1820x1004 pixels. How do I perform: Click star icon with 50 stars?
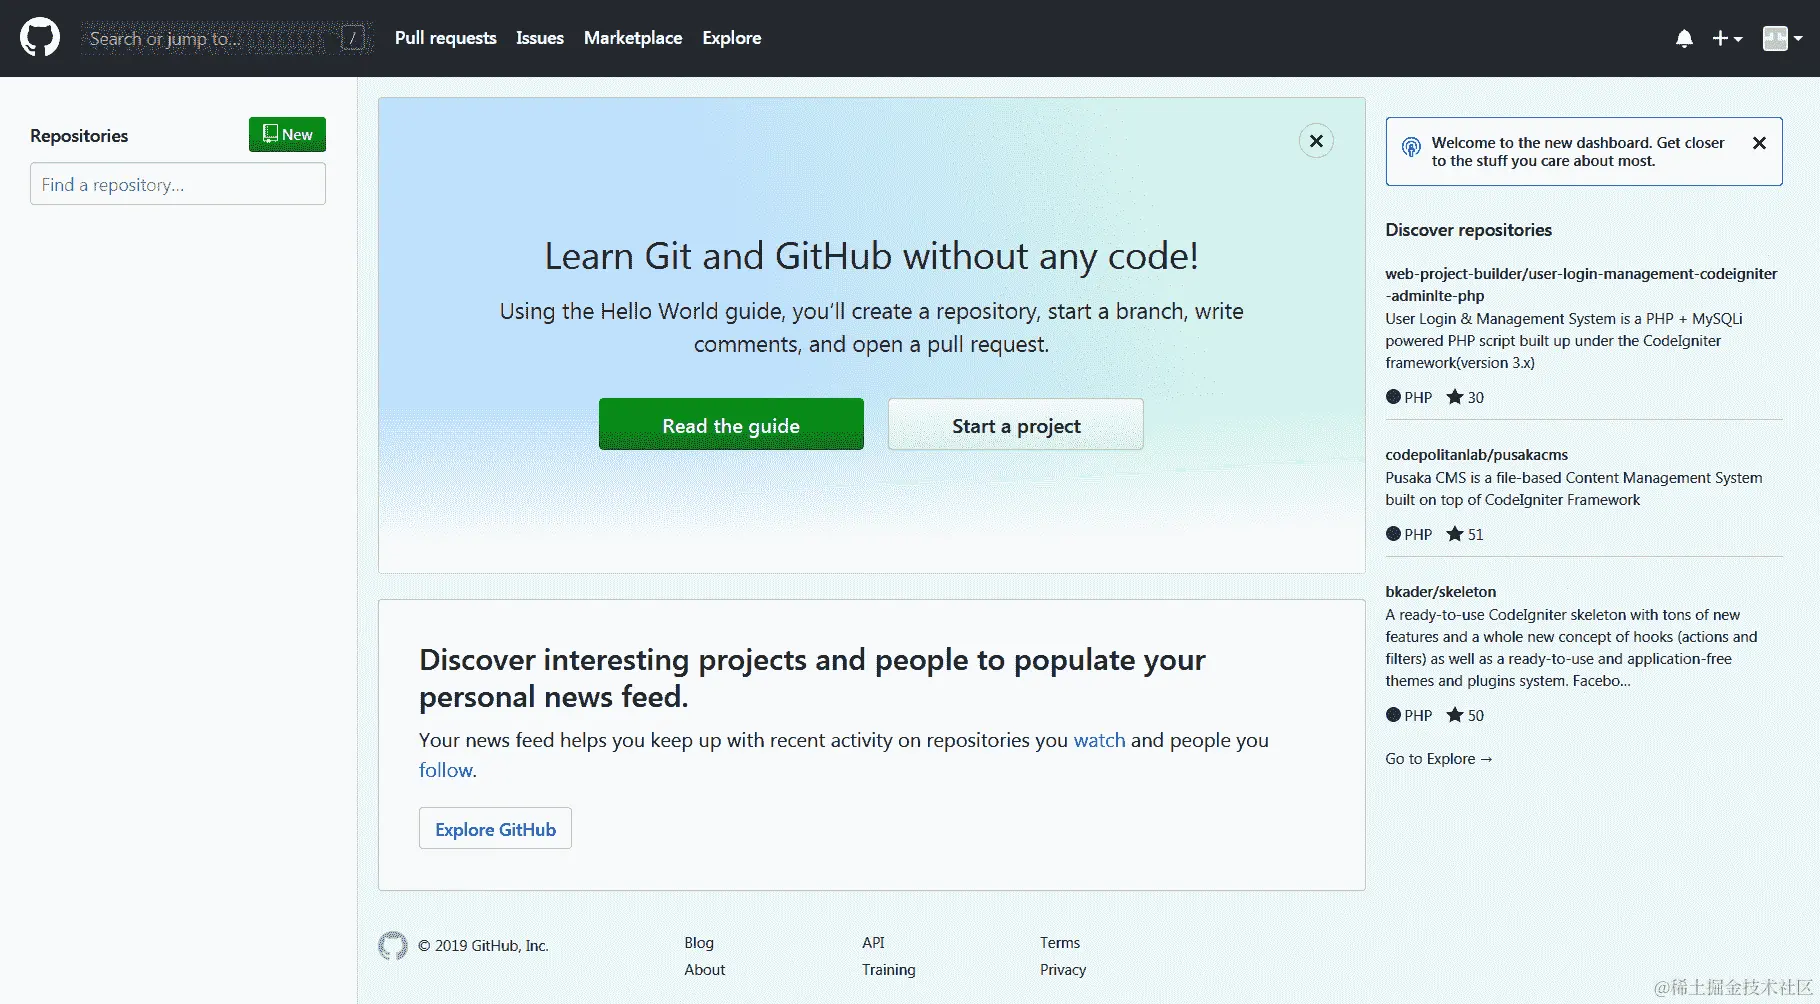tap(1455, 715)
